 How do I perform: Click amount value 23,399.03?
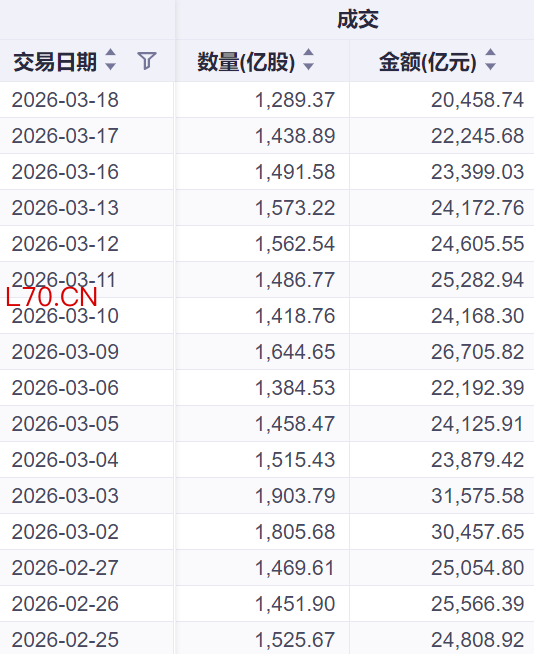[477, 172]
